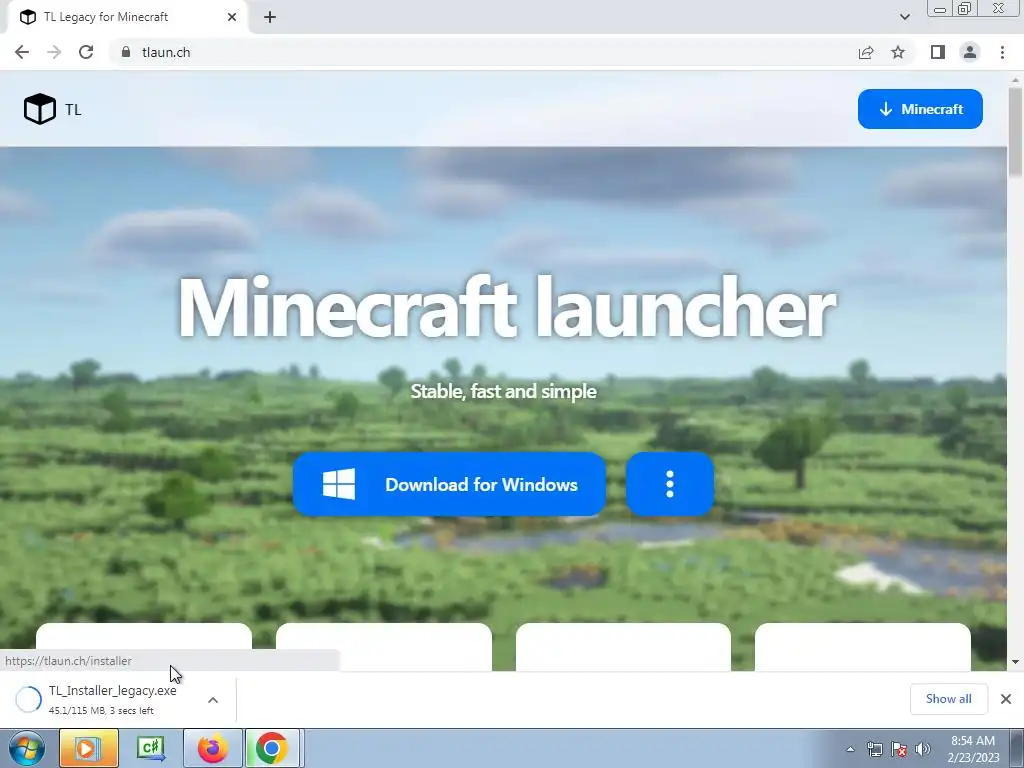Image resolution: width=1024 pixels, height=768 pixels.
Task: Open the C# application taskbar icon
Action: (x=151, y=748)
